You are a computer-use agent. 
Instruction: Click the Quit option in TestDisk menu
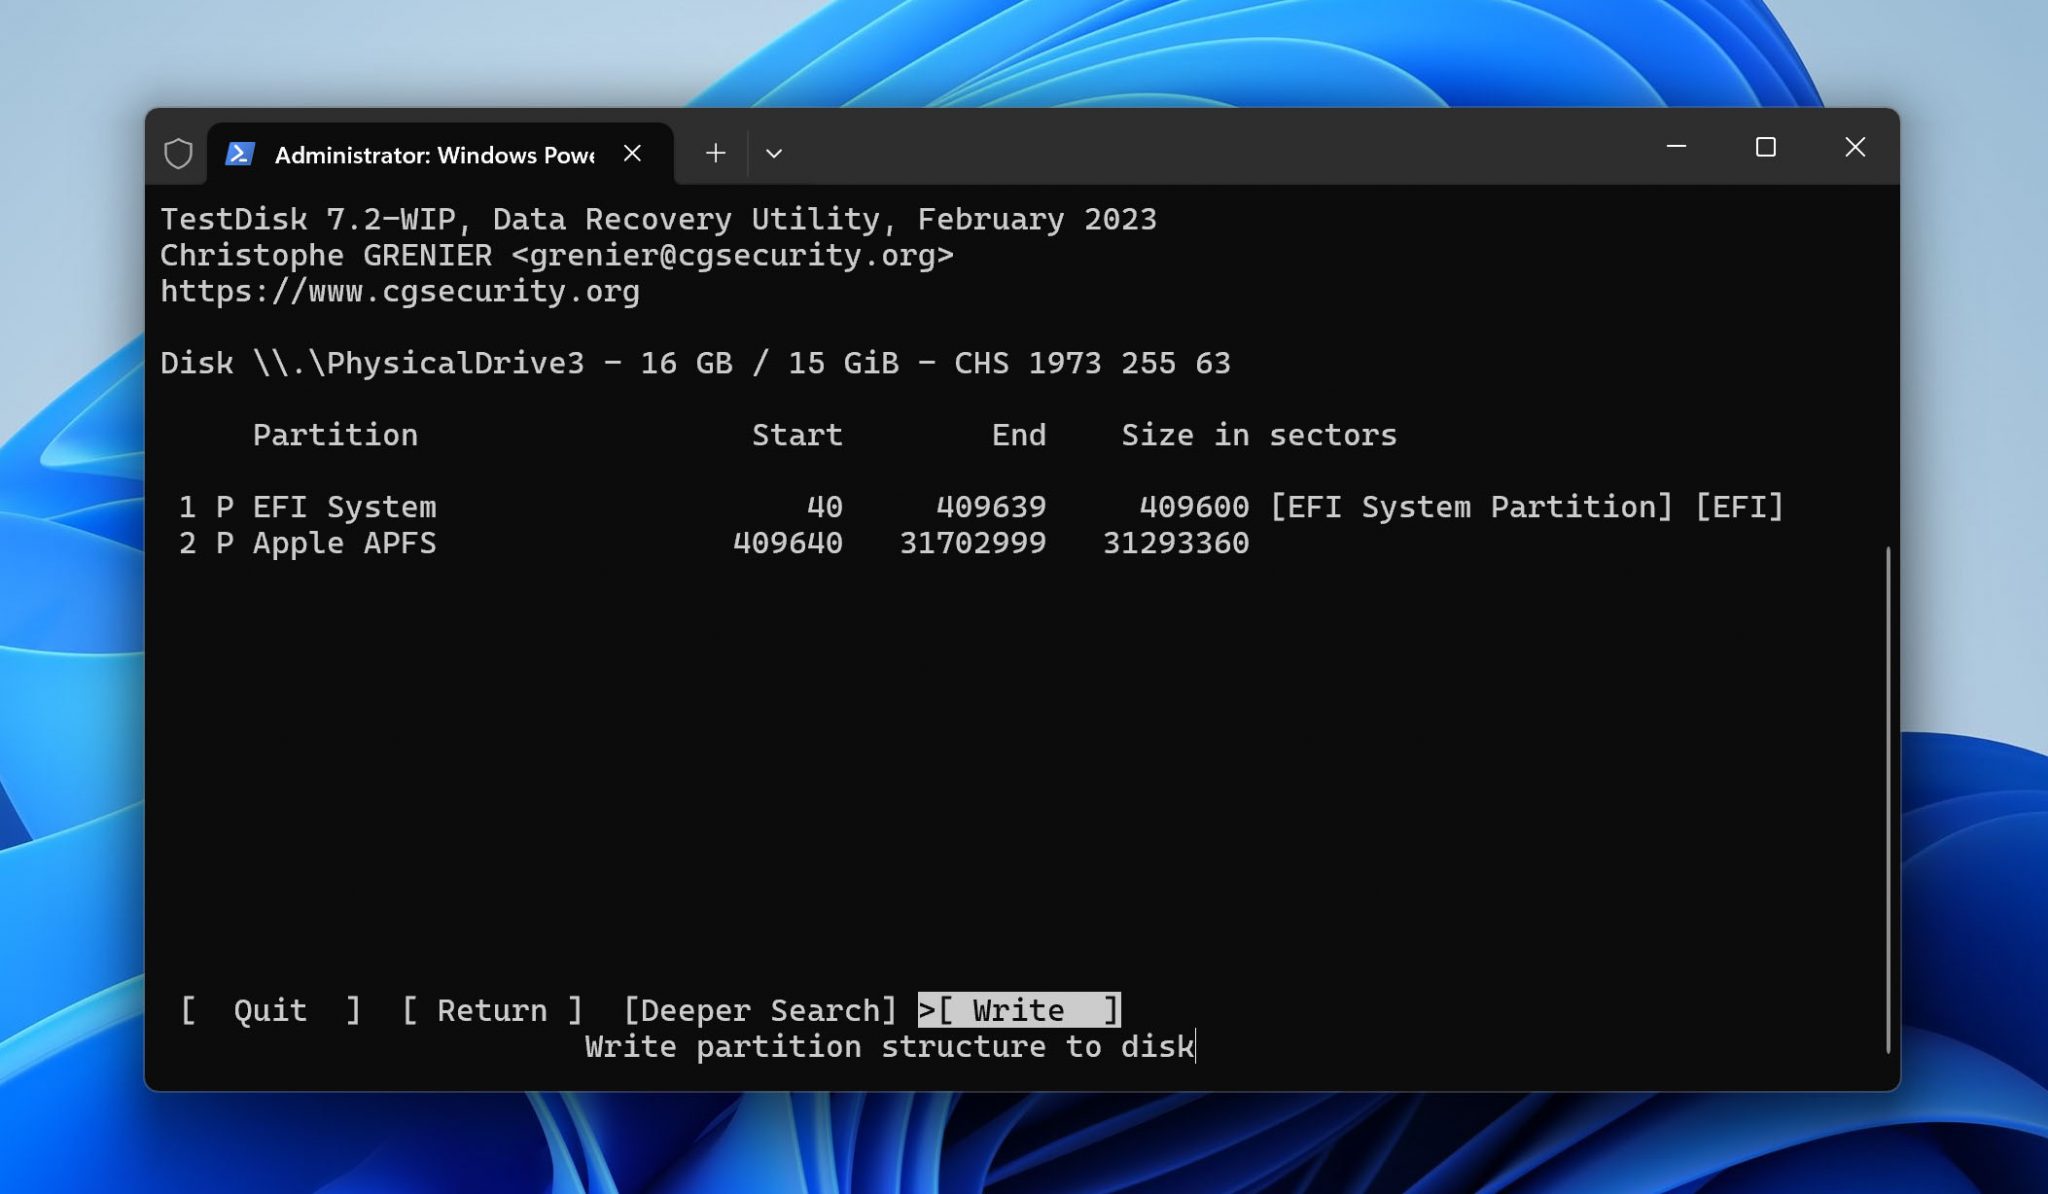(270, 1010)
